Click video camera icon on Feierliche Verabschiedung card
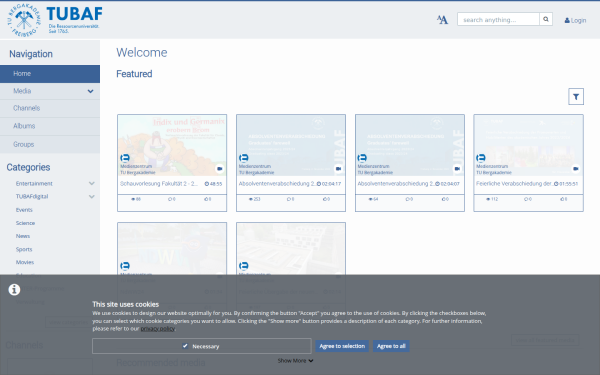600x375 pixels. coord(576,169)
